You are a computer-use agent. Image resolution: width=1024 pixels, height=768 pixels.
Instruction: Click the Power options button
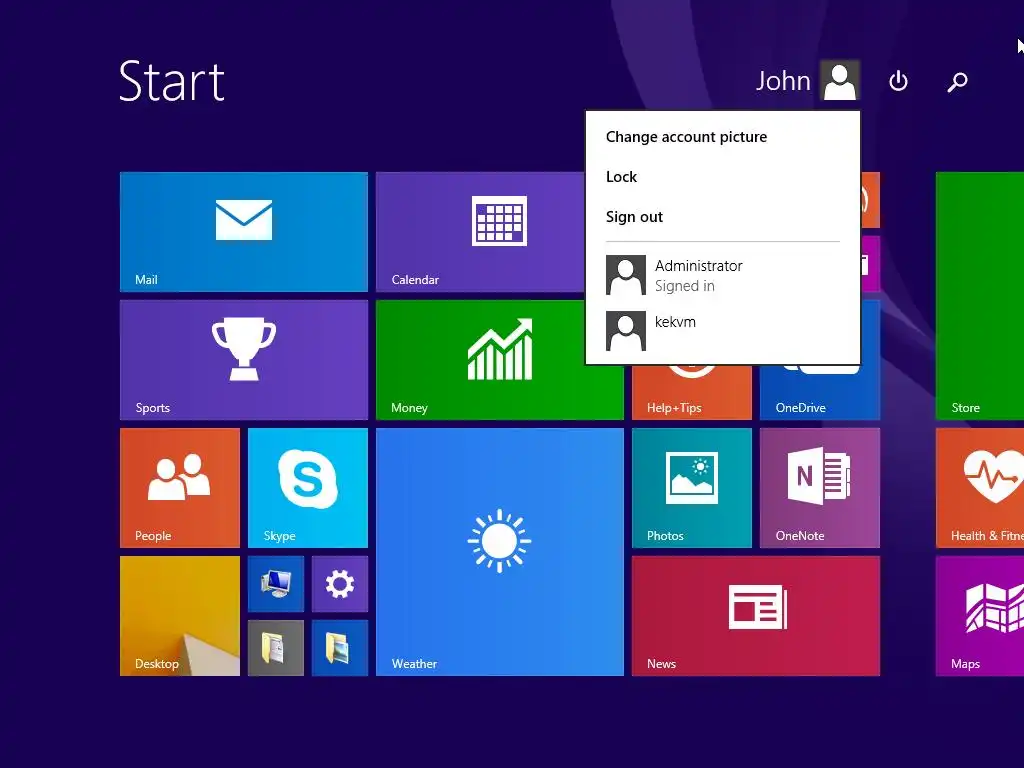[x=898, y=81]
